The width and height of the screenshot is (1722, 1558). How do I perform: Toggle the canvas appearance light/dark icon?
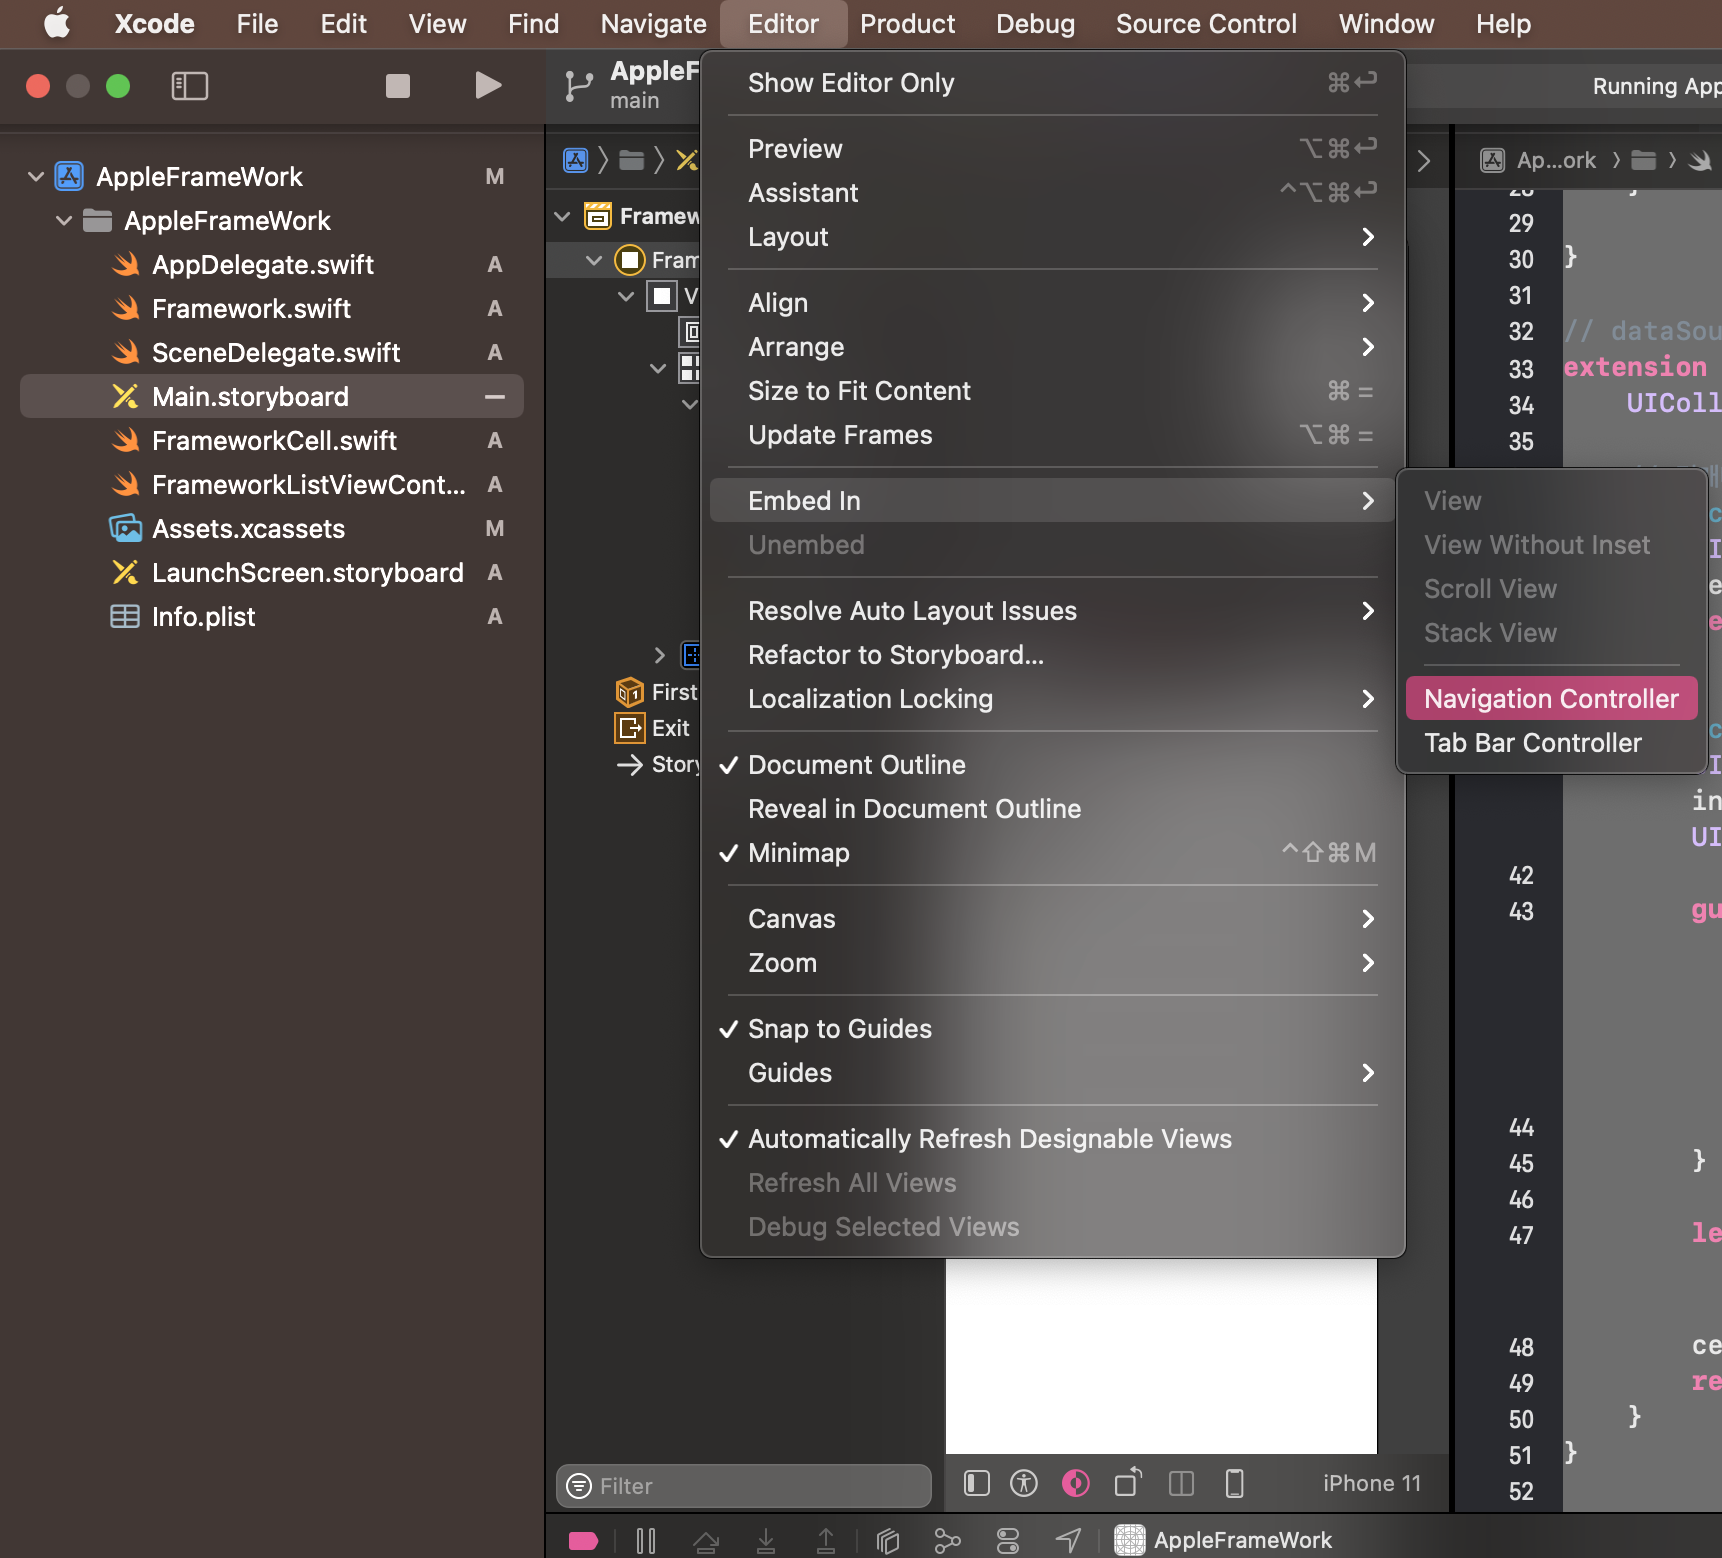pos(1076,1484)
